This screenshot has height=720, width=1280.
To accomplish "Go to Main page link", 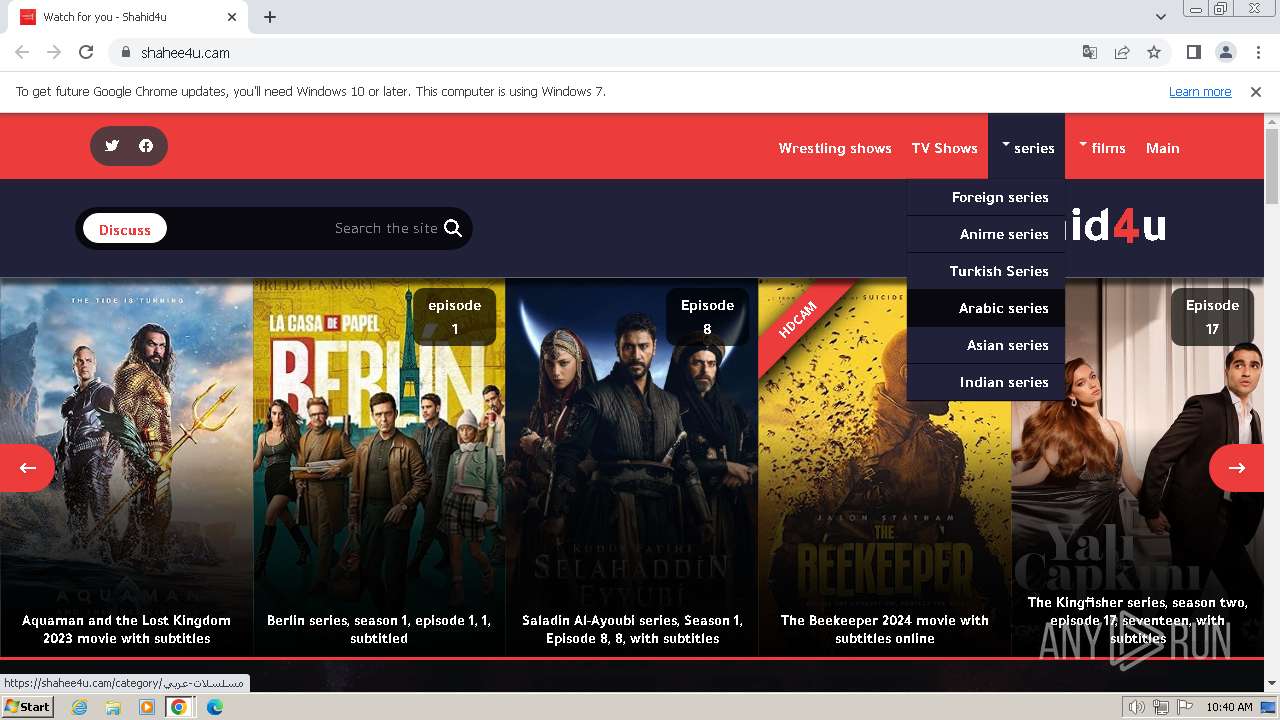I will pos(1162,148).
